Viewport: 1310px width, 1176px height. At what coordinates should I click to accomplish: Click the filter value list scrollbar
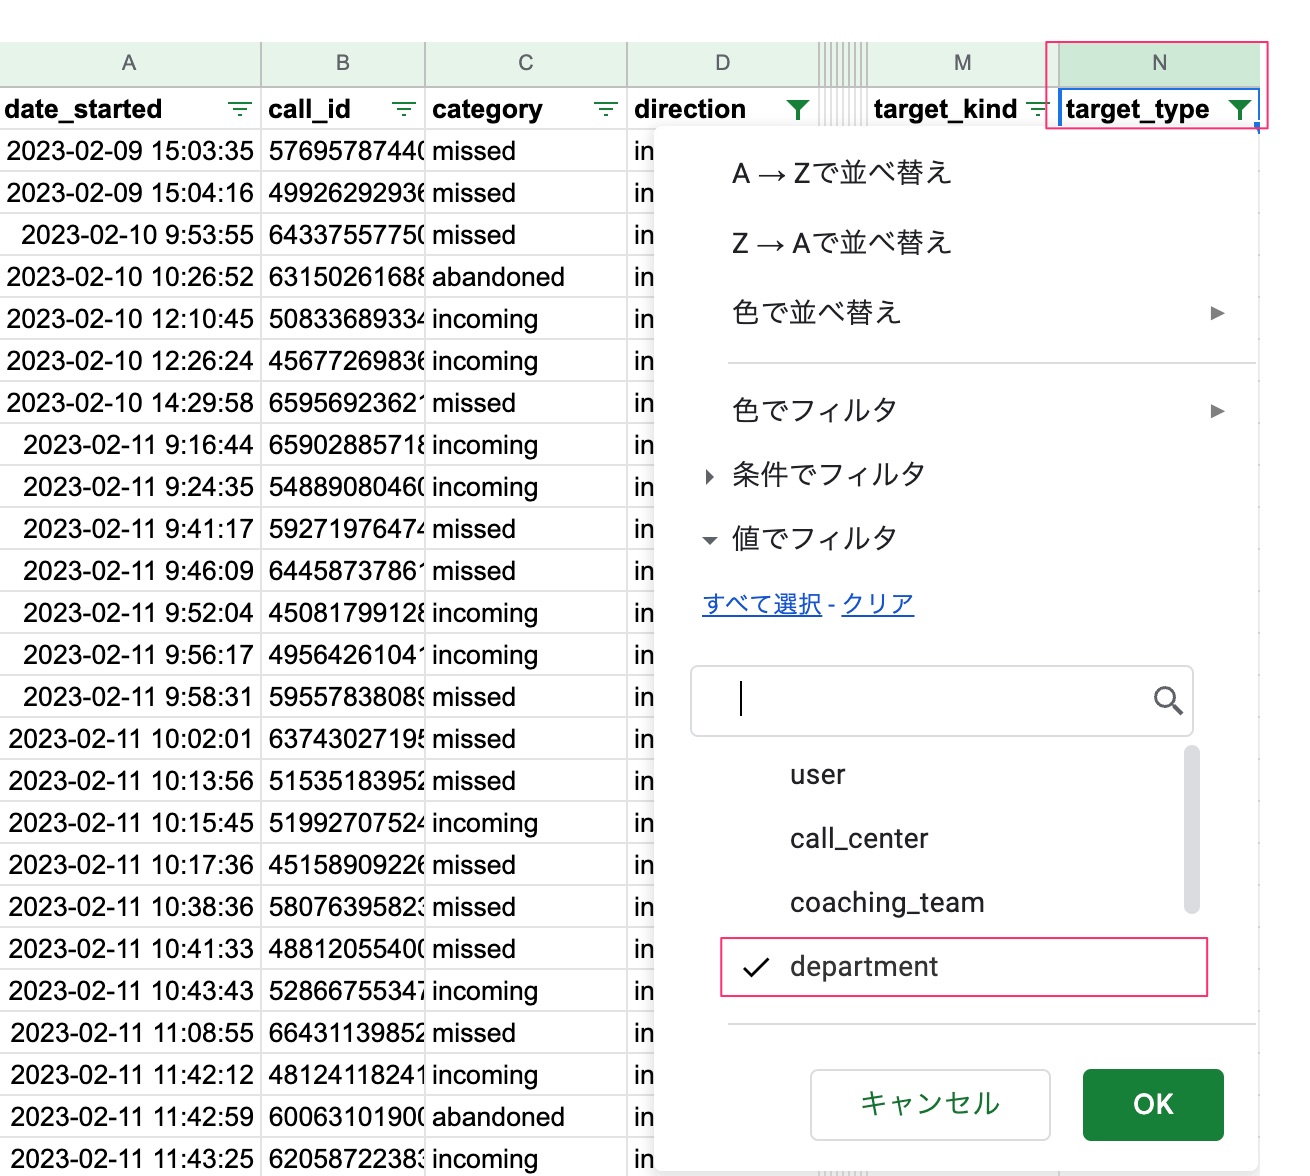point(1191,829)
